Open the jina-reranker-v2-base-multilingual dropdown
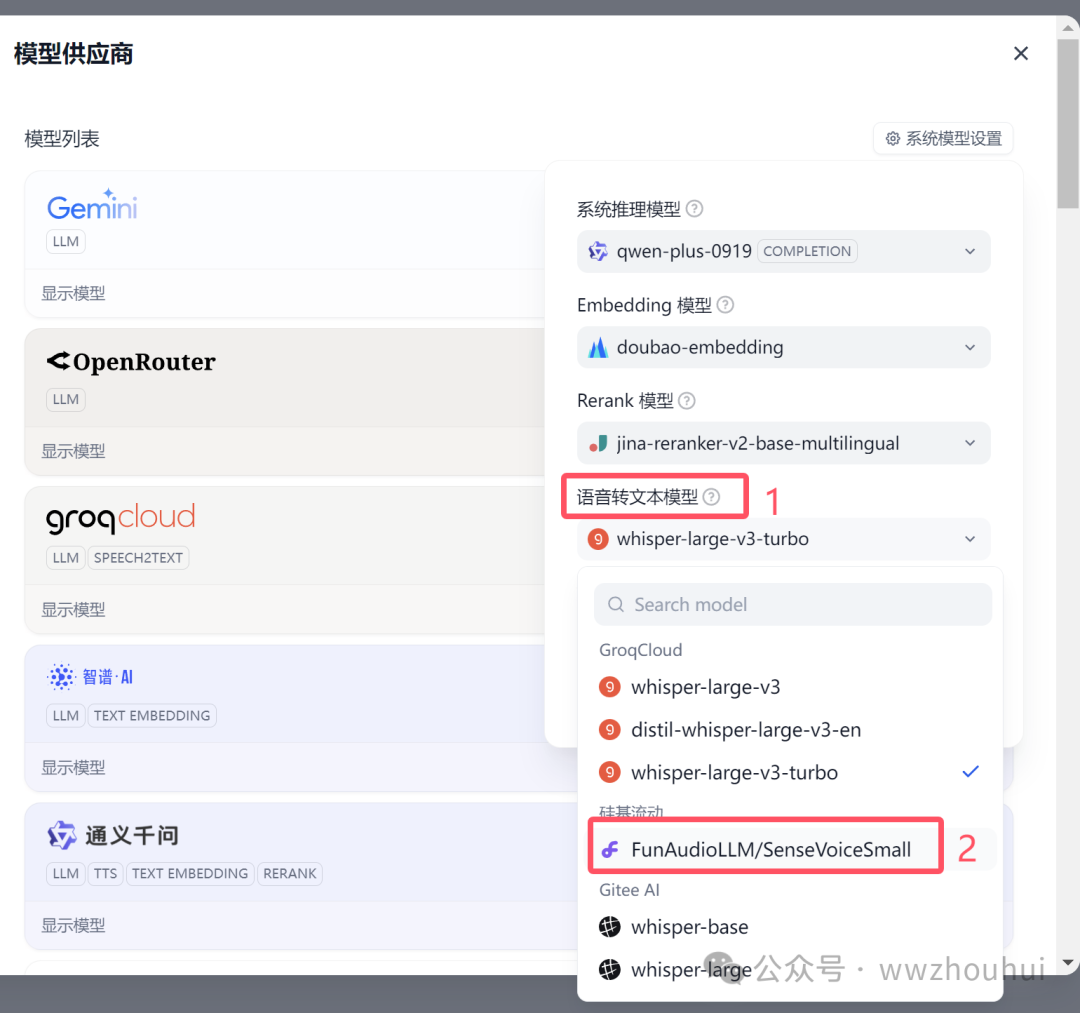The image size is (1080, 1013). coord(784,443)
